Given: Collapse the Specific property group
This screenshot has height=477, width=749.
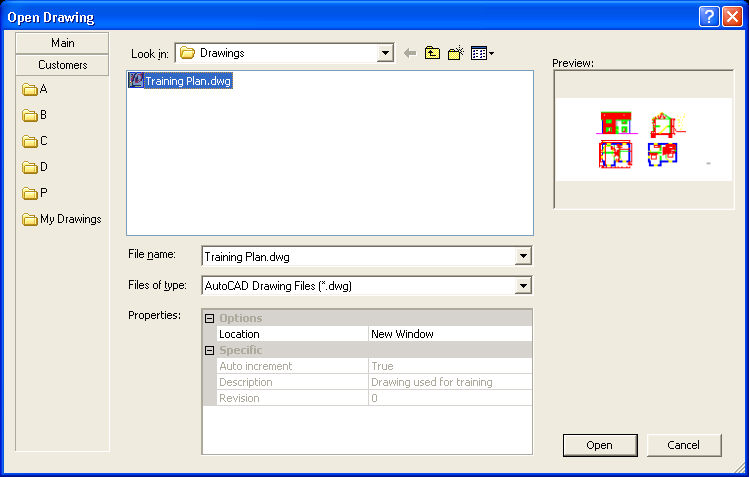Looking at the screenshot, I should click(x=209, y=350).
